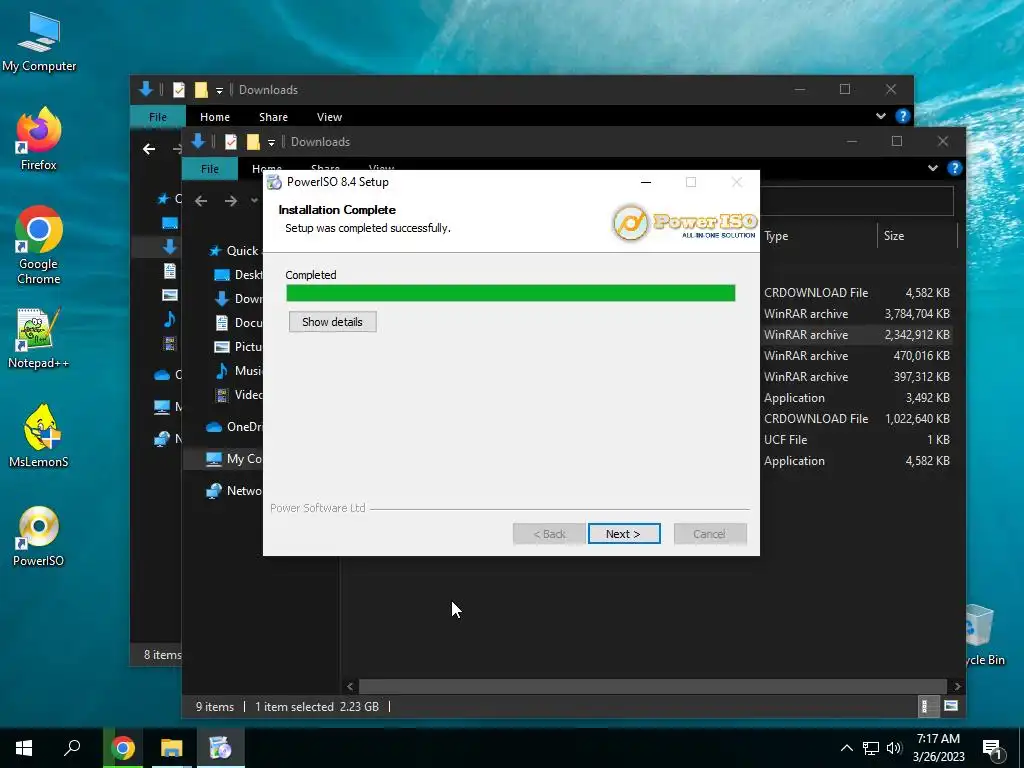Click the green installation progress bar
Screen dimensions: 1024x768
click(x=511, y=293)
